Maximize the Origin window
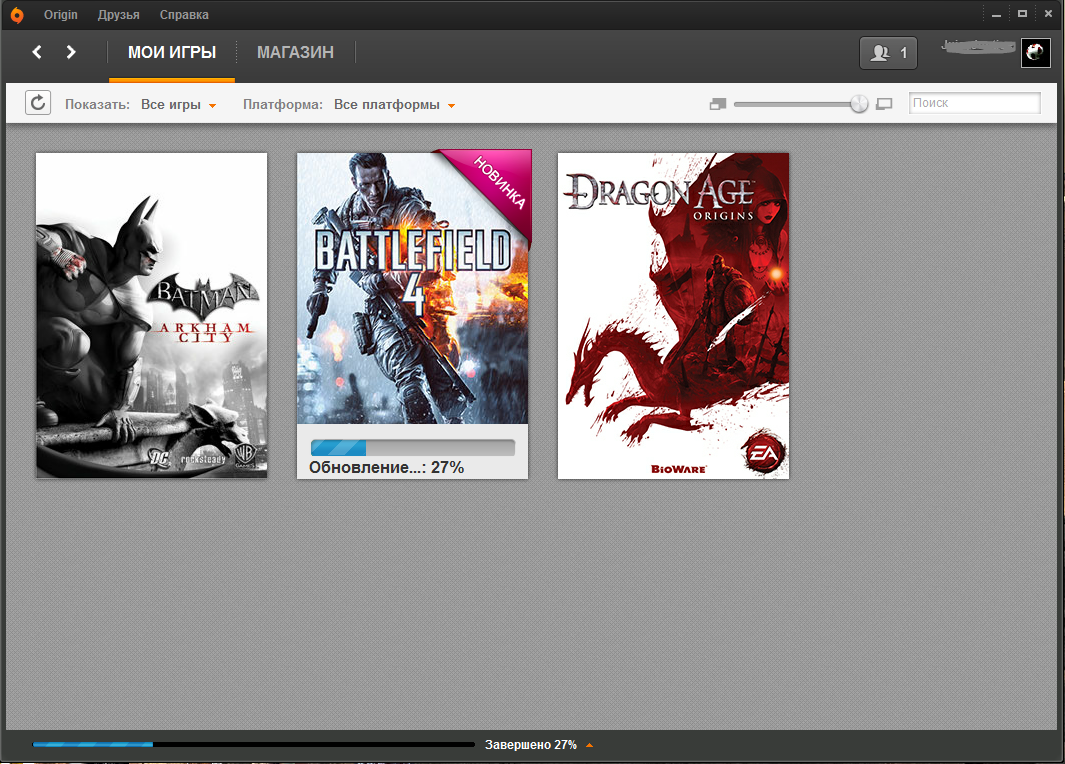Screen dimensions: 1065x764 [x=1022, y=14]
